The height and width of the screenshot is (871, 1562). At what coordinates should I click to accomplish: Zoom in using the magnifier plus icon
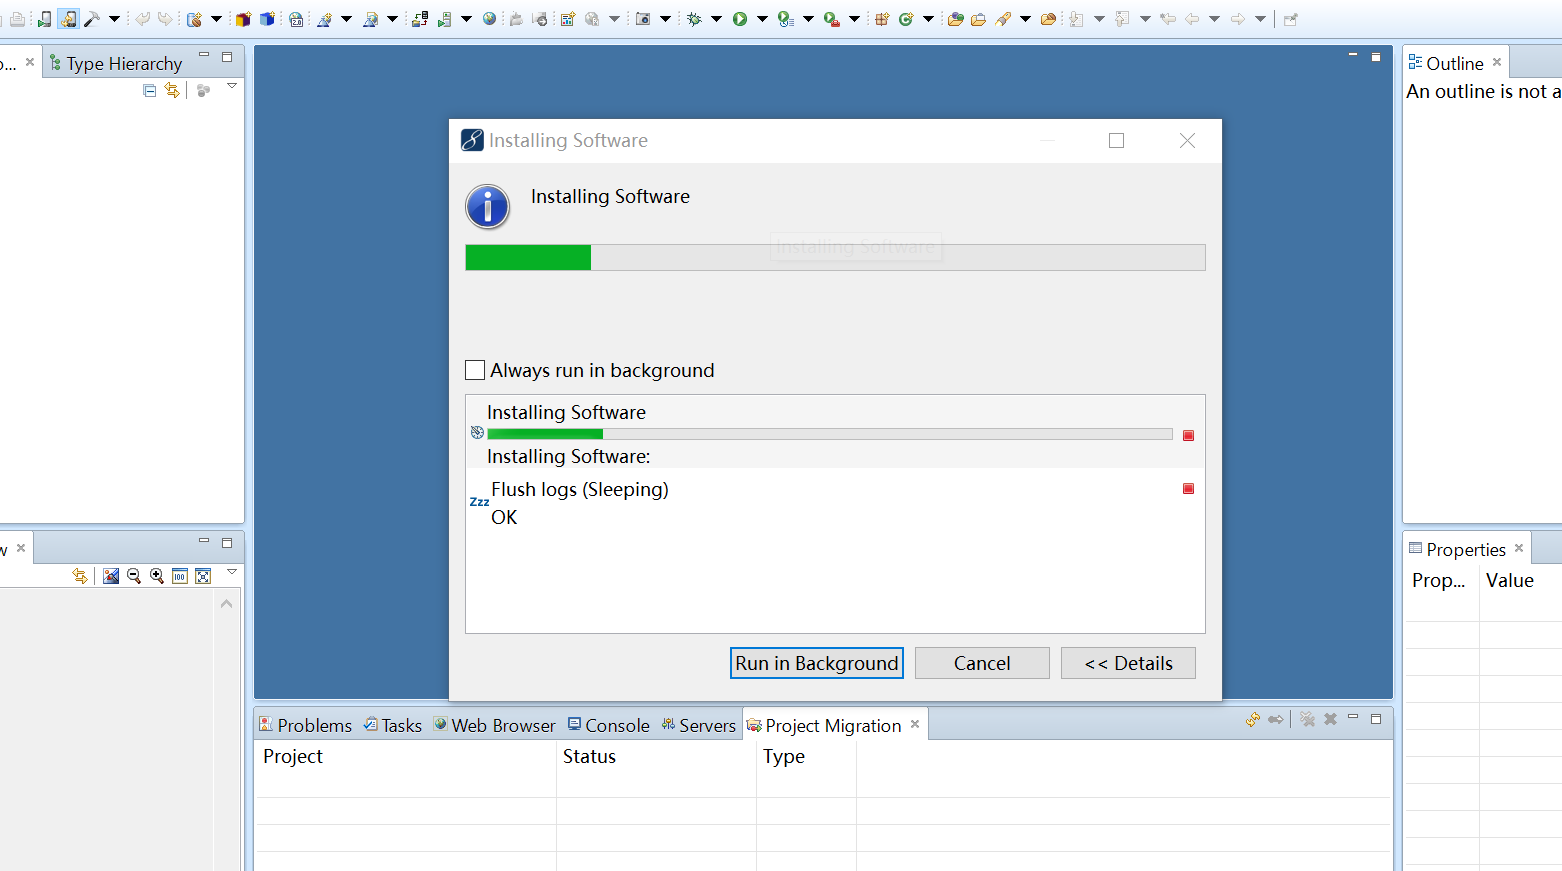click(157, 576)
